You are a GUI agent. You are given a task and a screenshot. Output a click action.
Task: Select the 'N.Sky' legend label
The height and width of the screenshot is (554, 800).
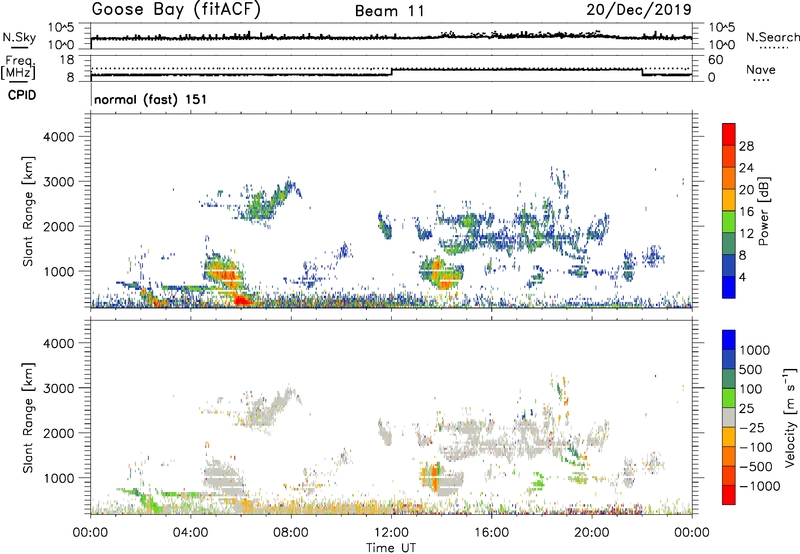[x=19, y=37]
